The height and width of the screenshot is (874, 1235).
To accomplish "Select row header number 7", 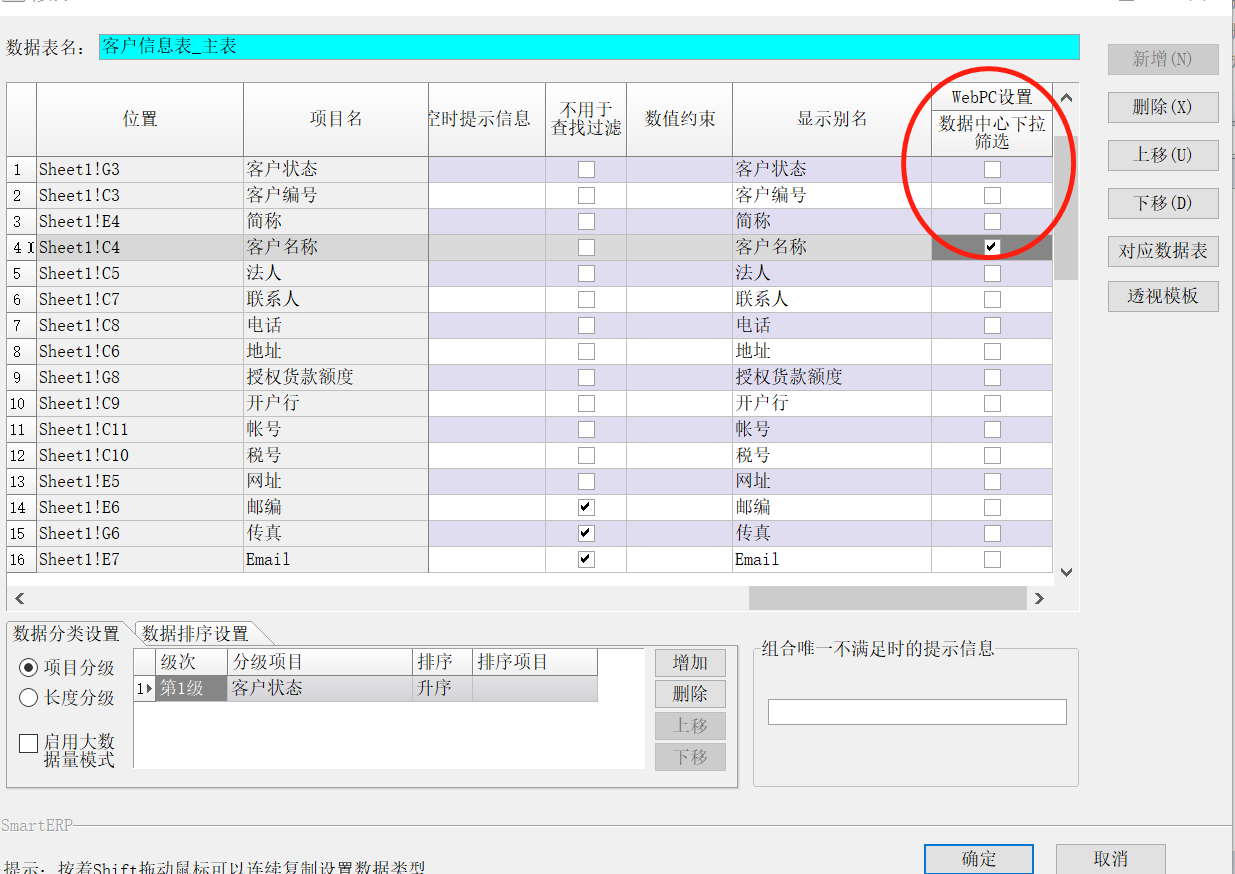I will tap(21, 325).
